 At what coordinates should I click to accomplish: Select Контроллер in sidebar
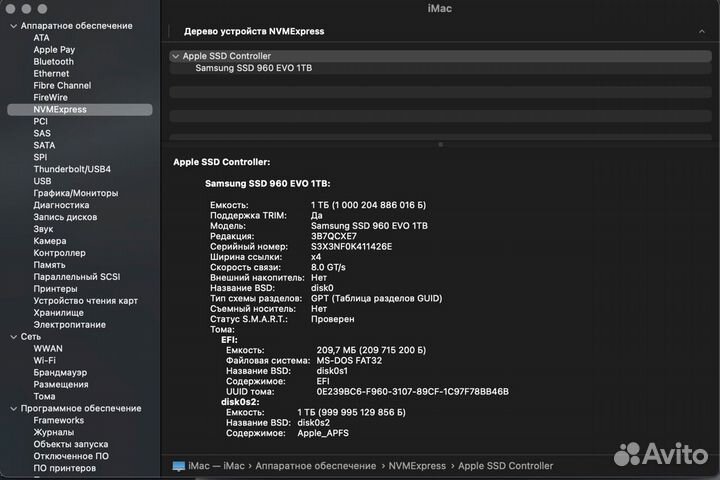[x=59, y=253]
